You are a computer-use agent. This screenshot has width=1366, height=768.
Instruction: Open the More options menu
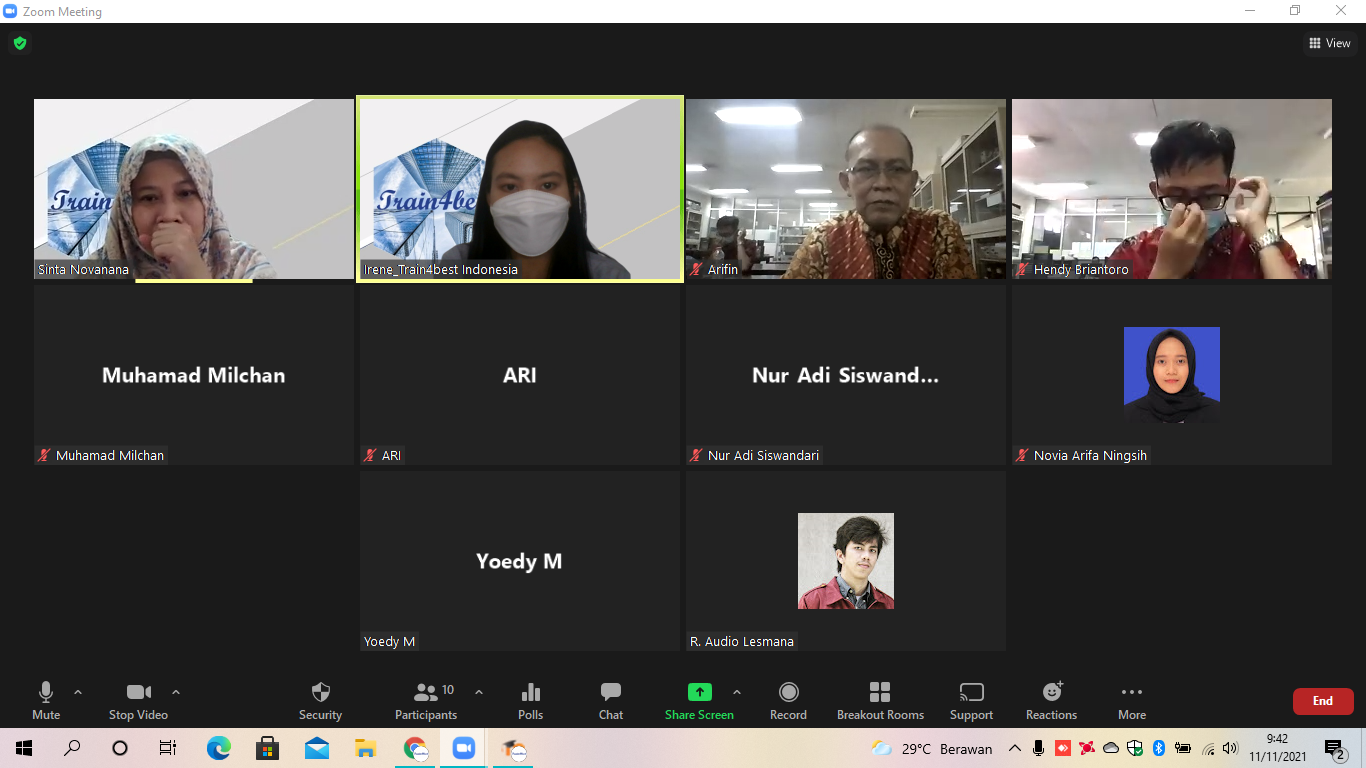point(1132,700)
